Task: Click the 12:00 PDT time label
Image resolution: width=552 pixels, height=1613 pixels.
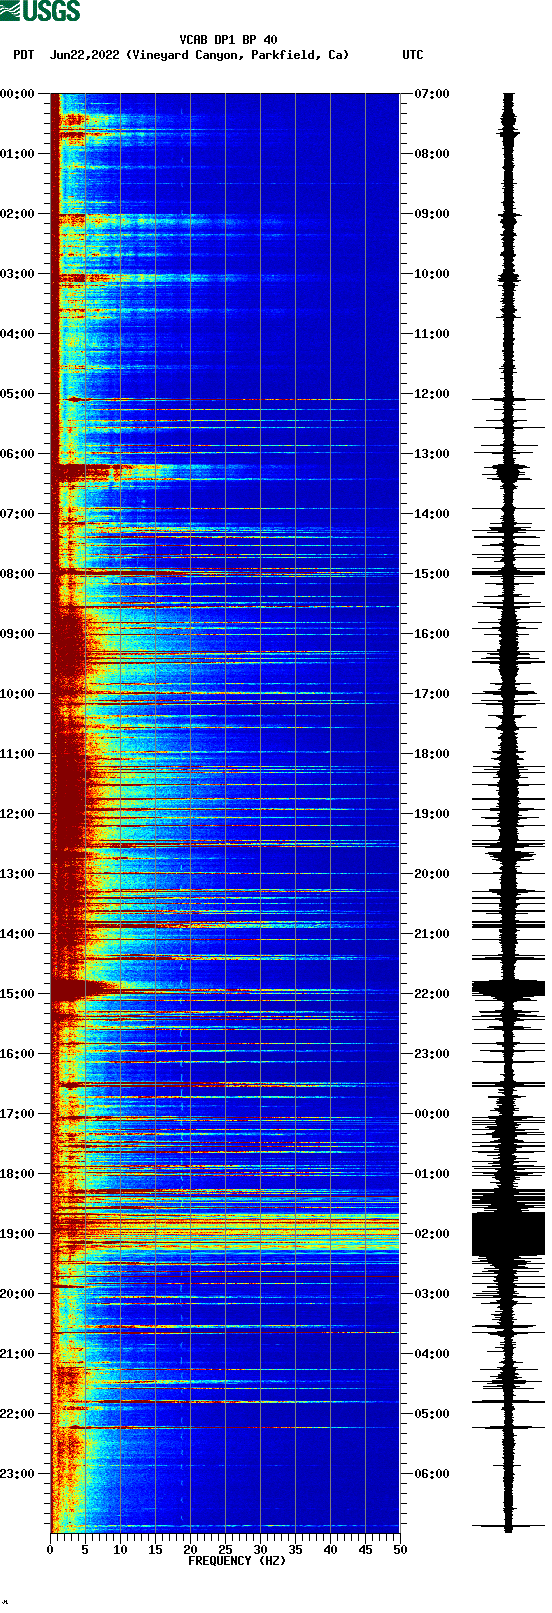Action: [x=17, y=814]
